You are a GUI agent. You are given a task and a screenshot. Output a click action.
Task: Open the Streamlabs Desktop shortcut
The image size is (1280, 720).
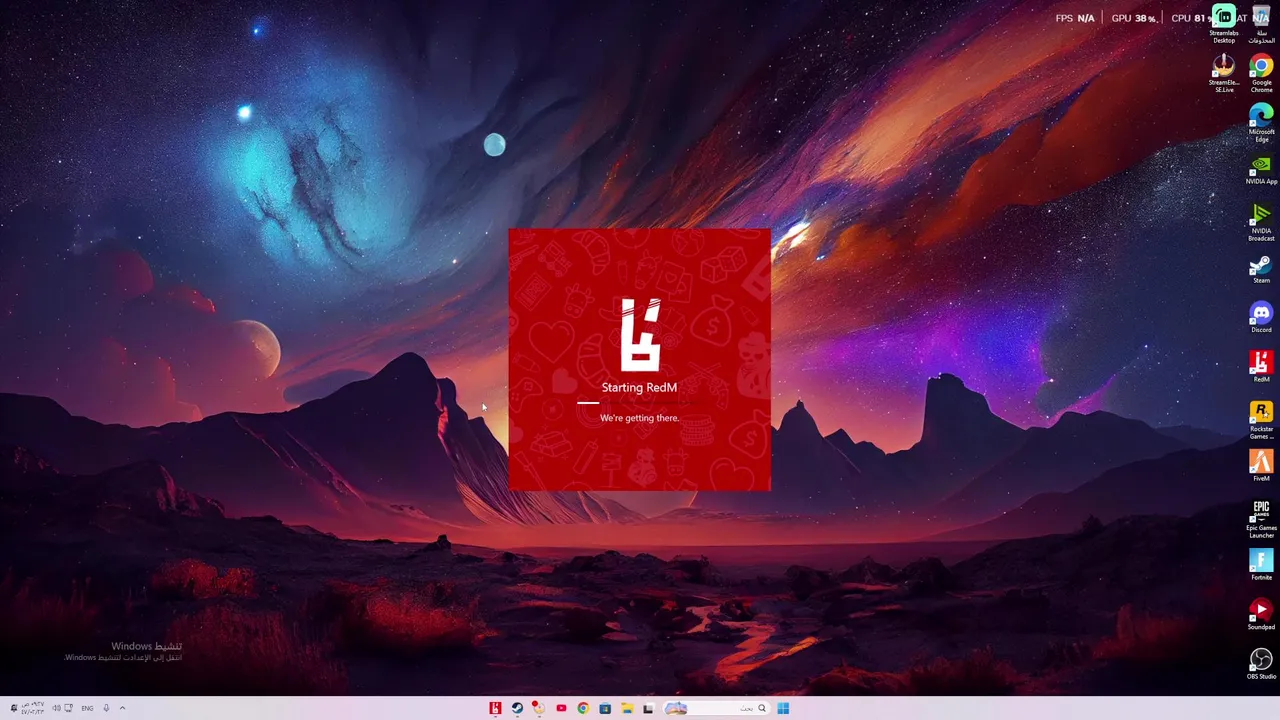(1224, 24)
